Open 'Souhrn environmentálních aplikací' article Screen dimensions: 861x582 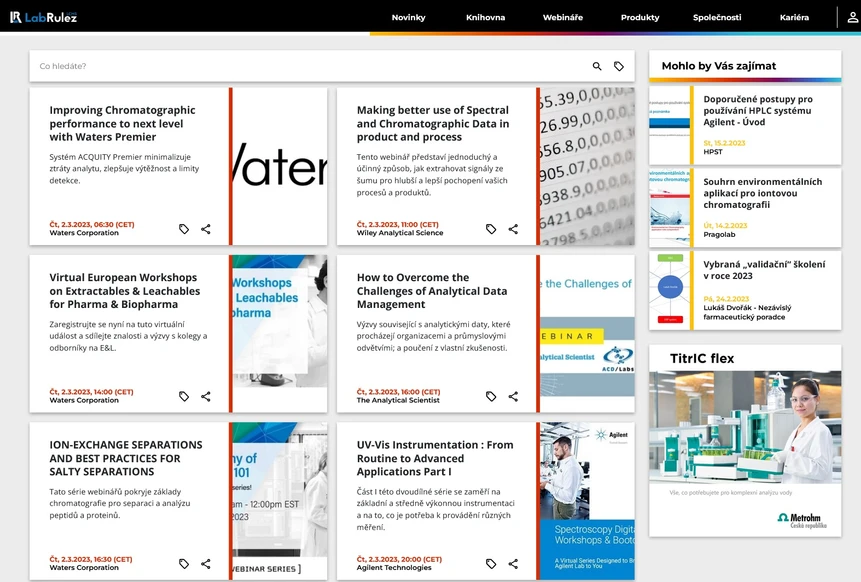[763, 193]
